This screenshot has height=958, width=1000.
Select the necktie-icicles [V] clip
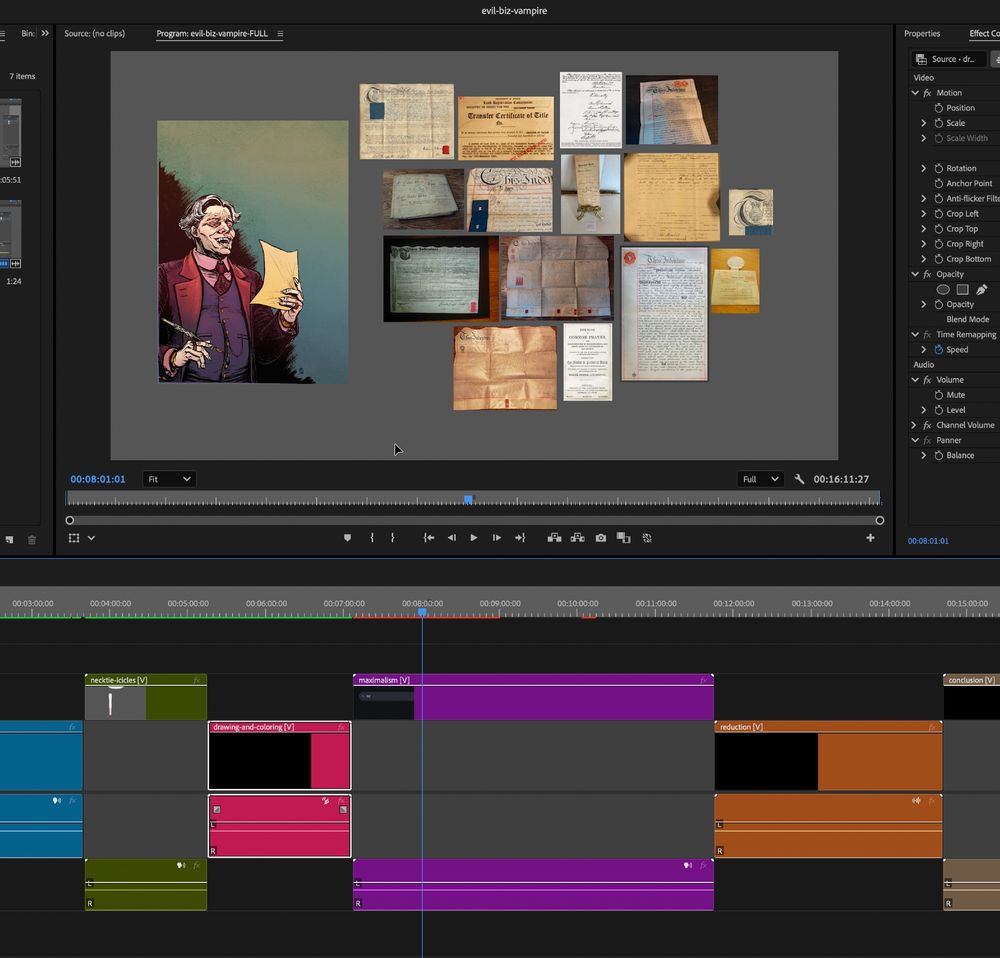(x=146, y=697)
